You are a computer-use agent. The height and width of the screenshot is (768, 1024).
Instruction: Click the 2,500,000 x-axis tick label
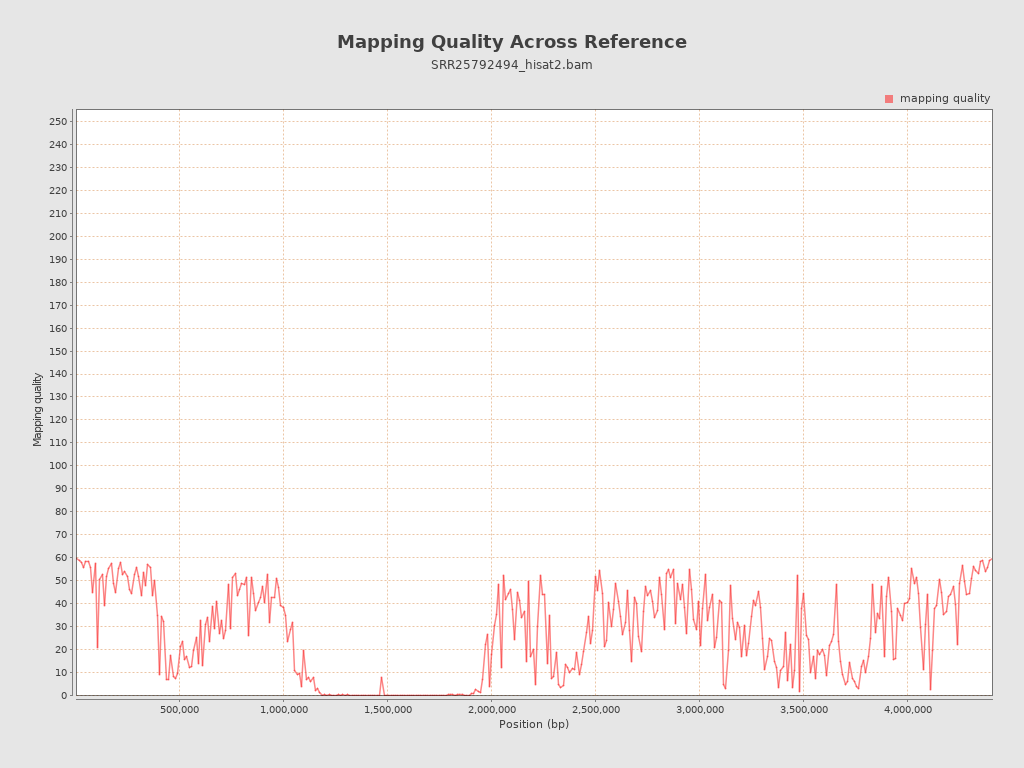point(596,710)
